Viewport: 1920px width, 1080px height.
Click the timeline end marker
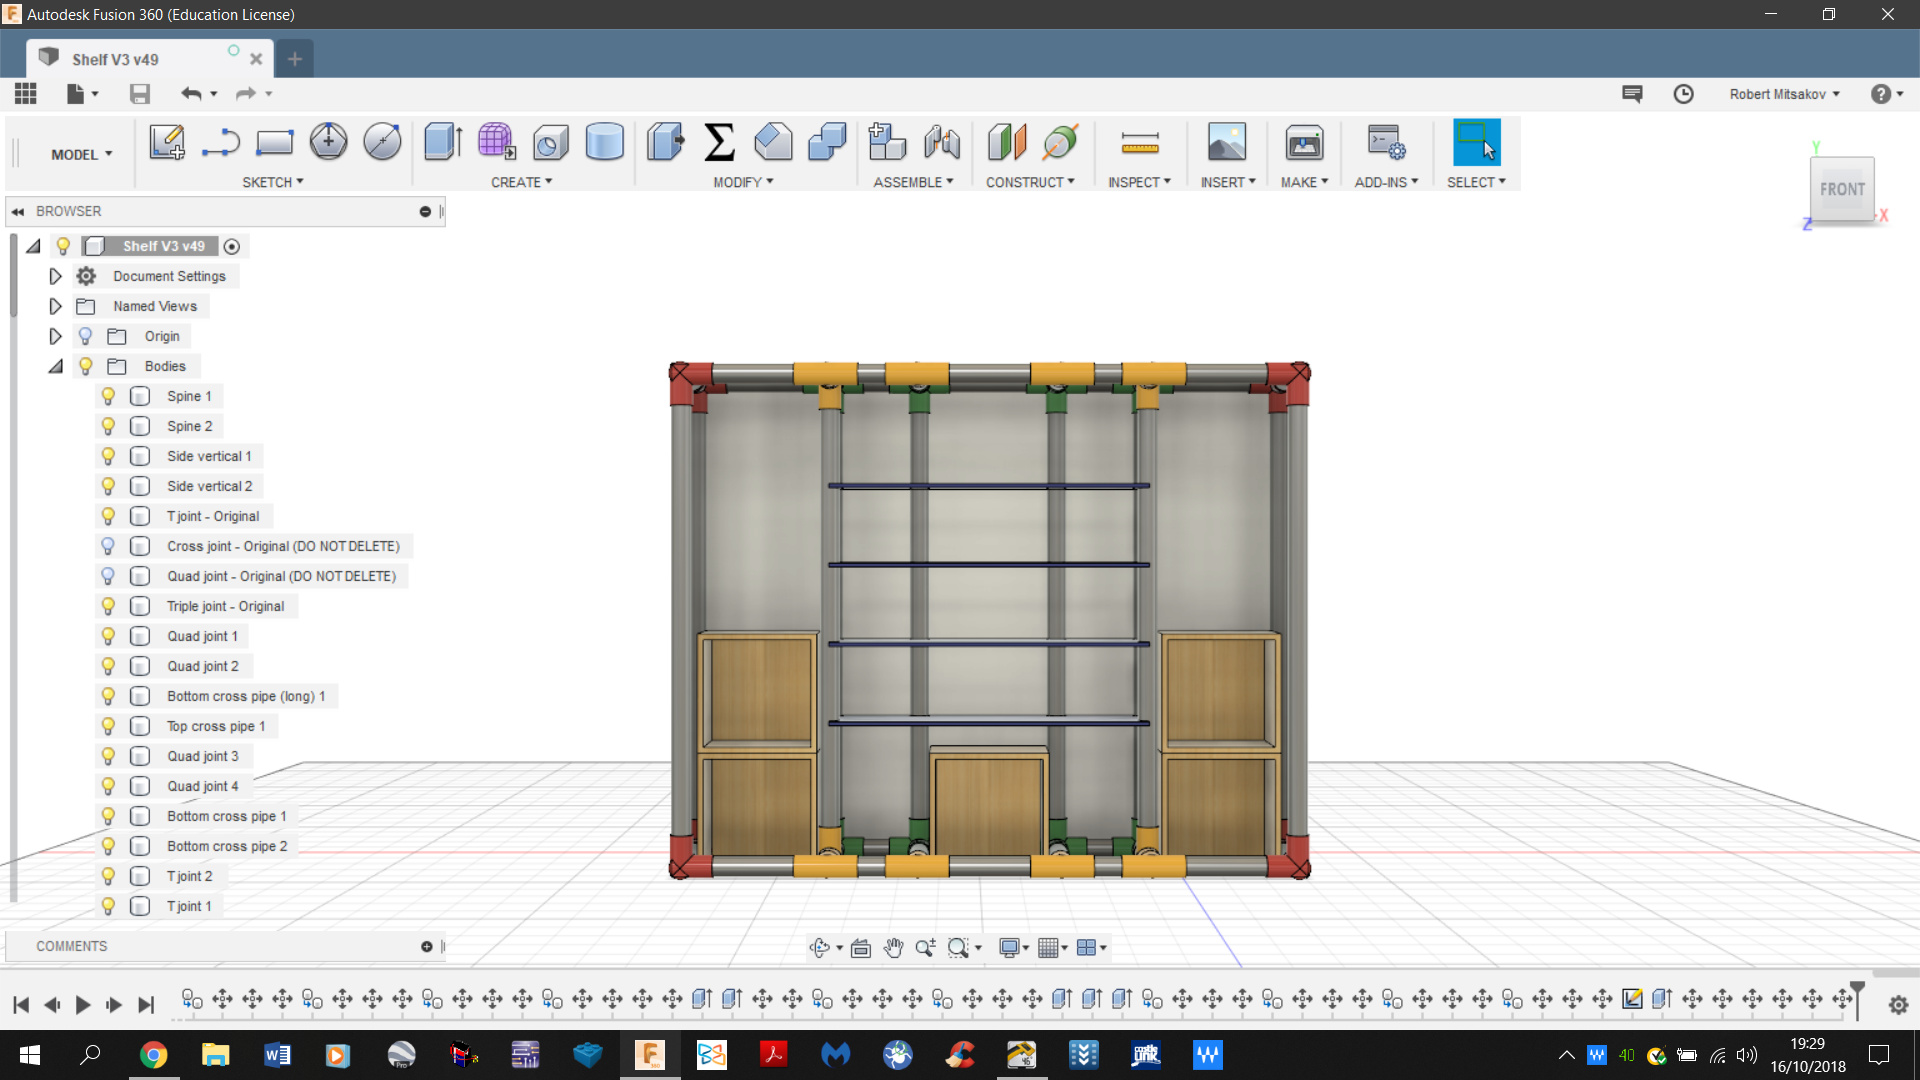tap(1857, 998)
